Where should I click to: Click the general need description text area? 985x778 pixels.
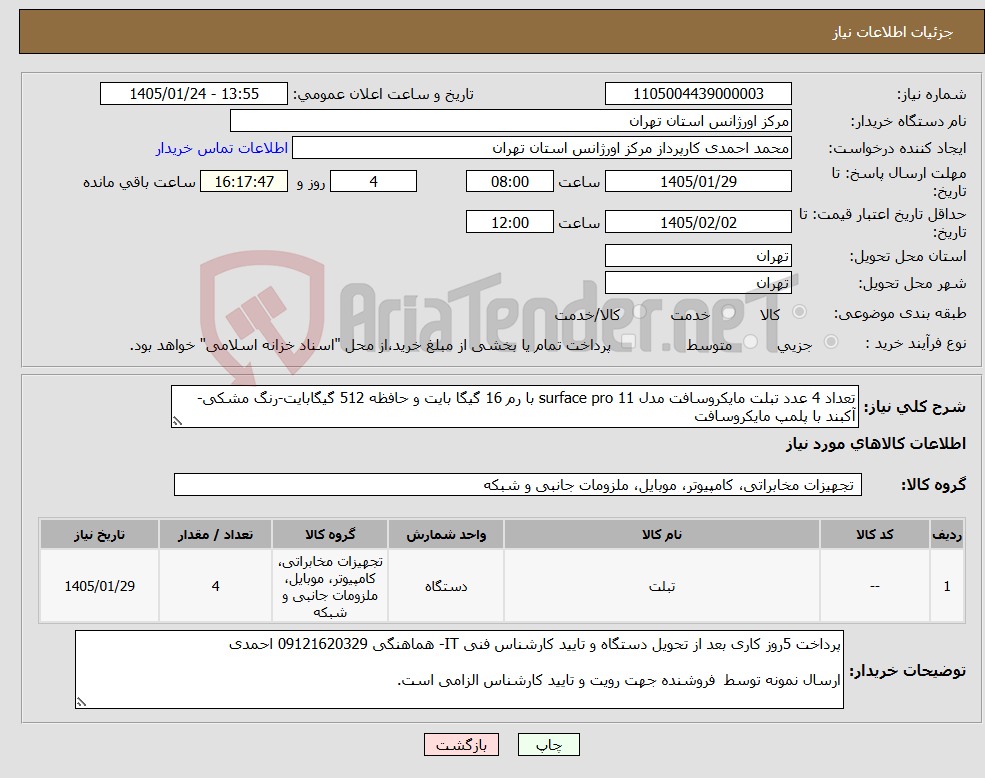pos(514,407)
